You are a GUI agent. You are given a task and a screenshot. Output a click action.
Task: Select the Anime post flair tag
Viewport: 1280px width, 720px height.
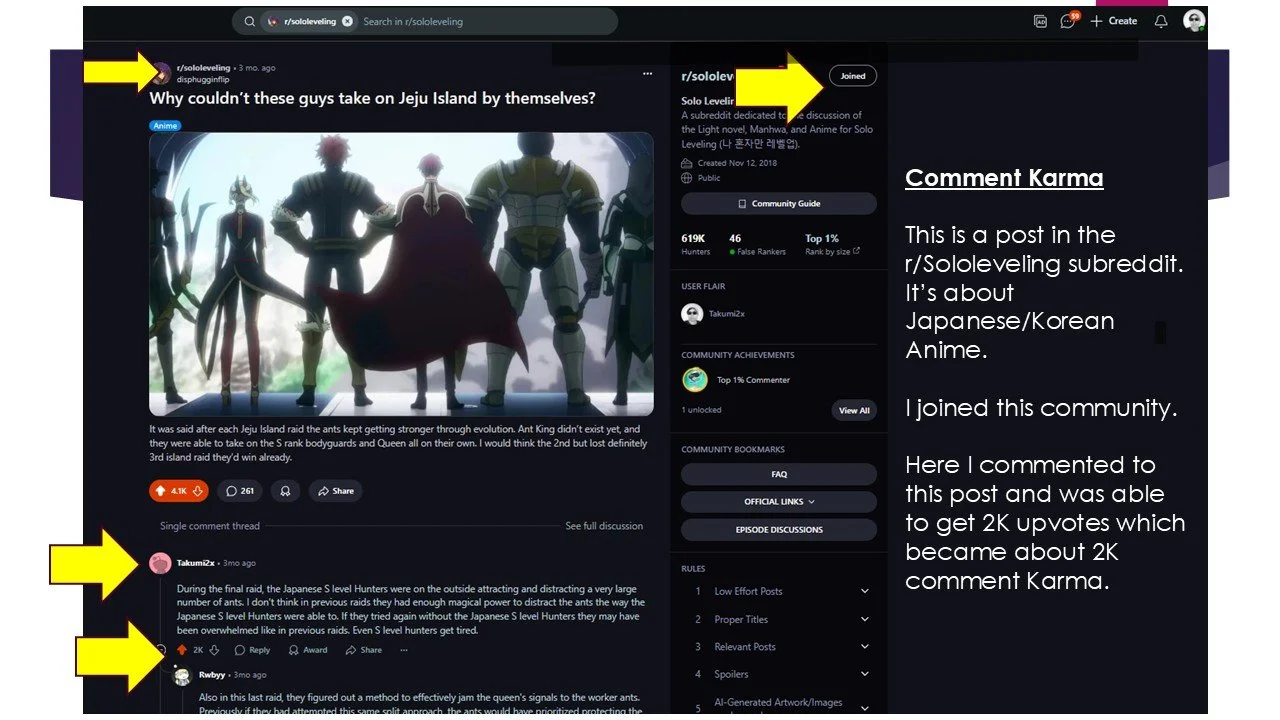[x=165, y=126]
